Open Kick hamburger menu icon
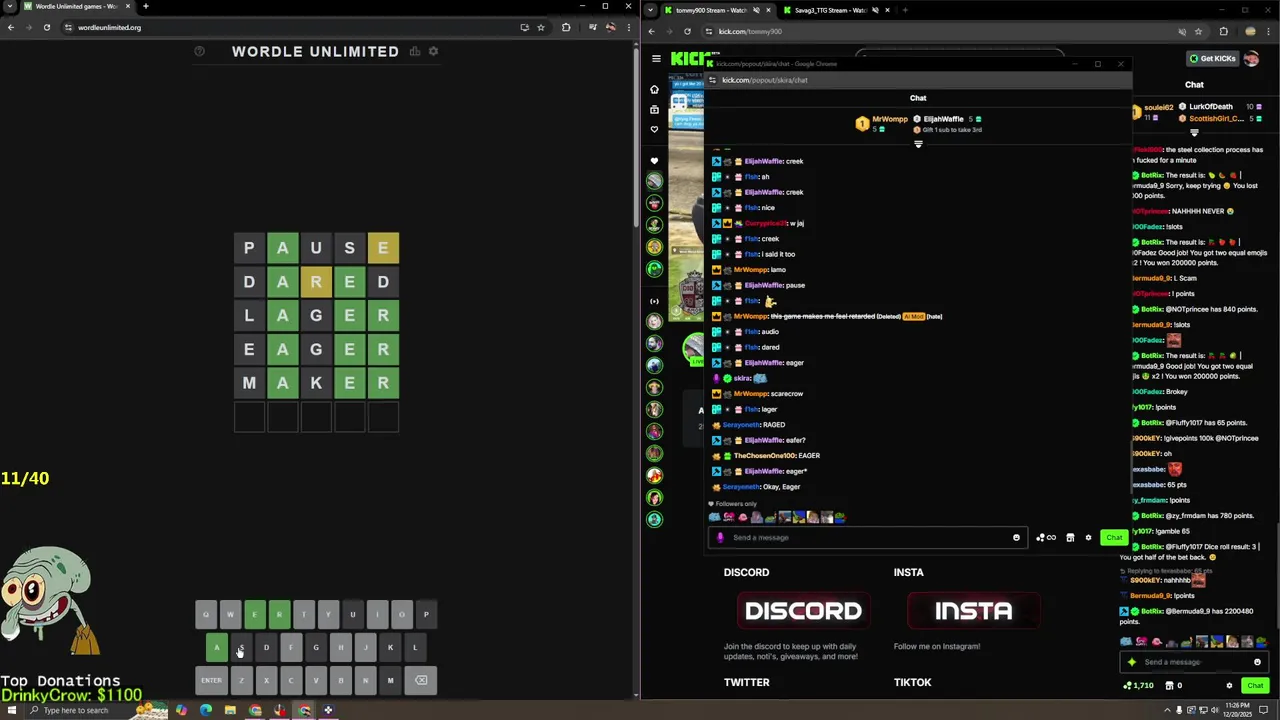This screenshot has width=1280, height=720. (656, 58)
